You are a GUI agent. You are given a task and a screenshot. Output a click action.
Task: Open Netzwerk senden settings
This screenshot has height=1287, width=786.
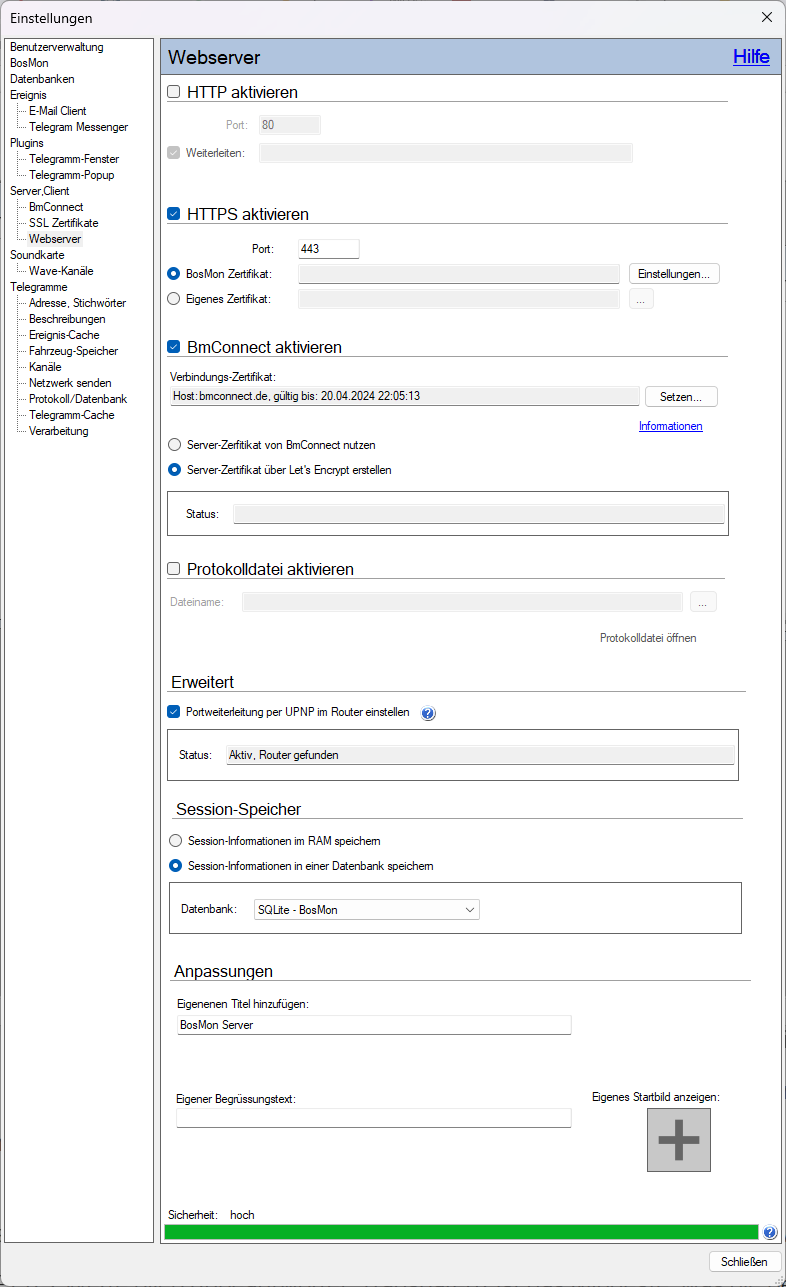pyautogui.click(x=70, y=383)
